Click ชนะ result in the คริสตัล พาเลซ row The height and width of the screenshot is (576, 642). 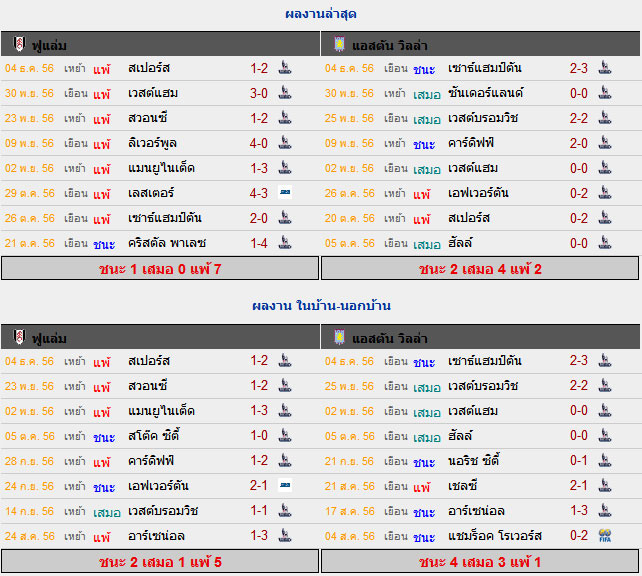pos(104,244)
